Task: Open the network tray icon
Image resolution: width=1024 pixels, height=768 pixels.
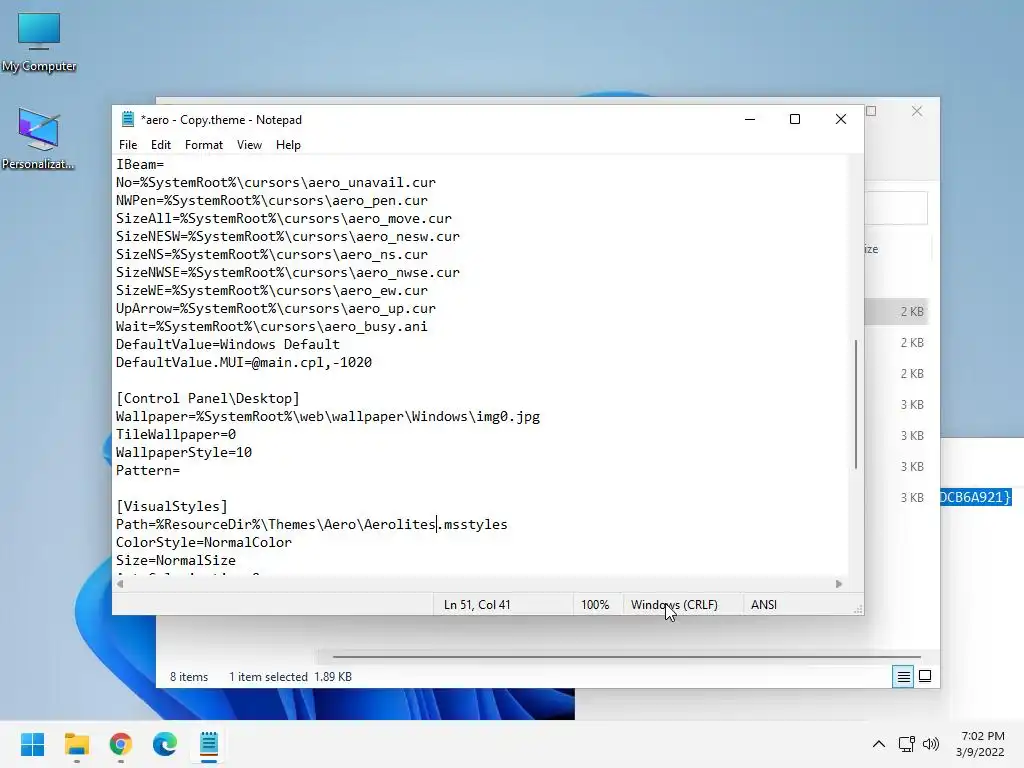Action: click(906, 744)
